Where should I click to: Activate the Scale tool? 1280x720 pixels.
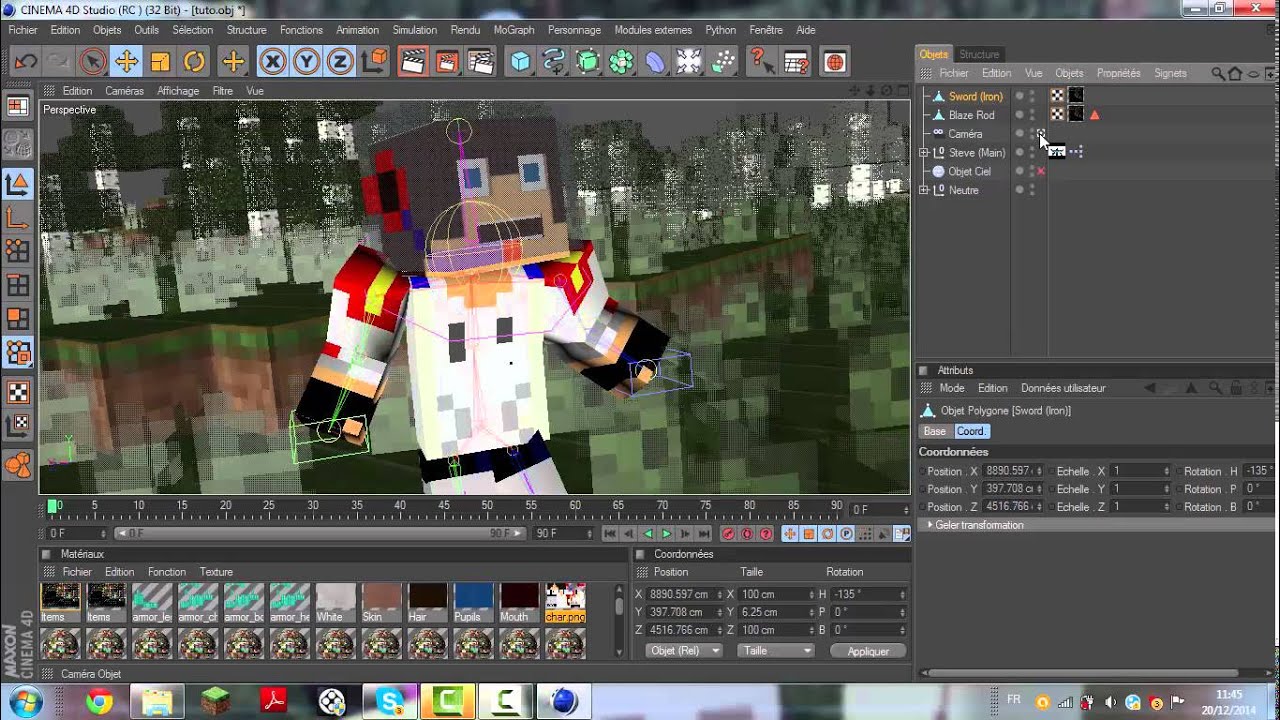[x=160, y=62]
